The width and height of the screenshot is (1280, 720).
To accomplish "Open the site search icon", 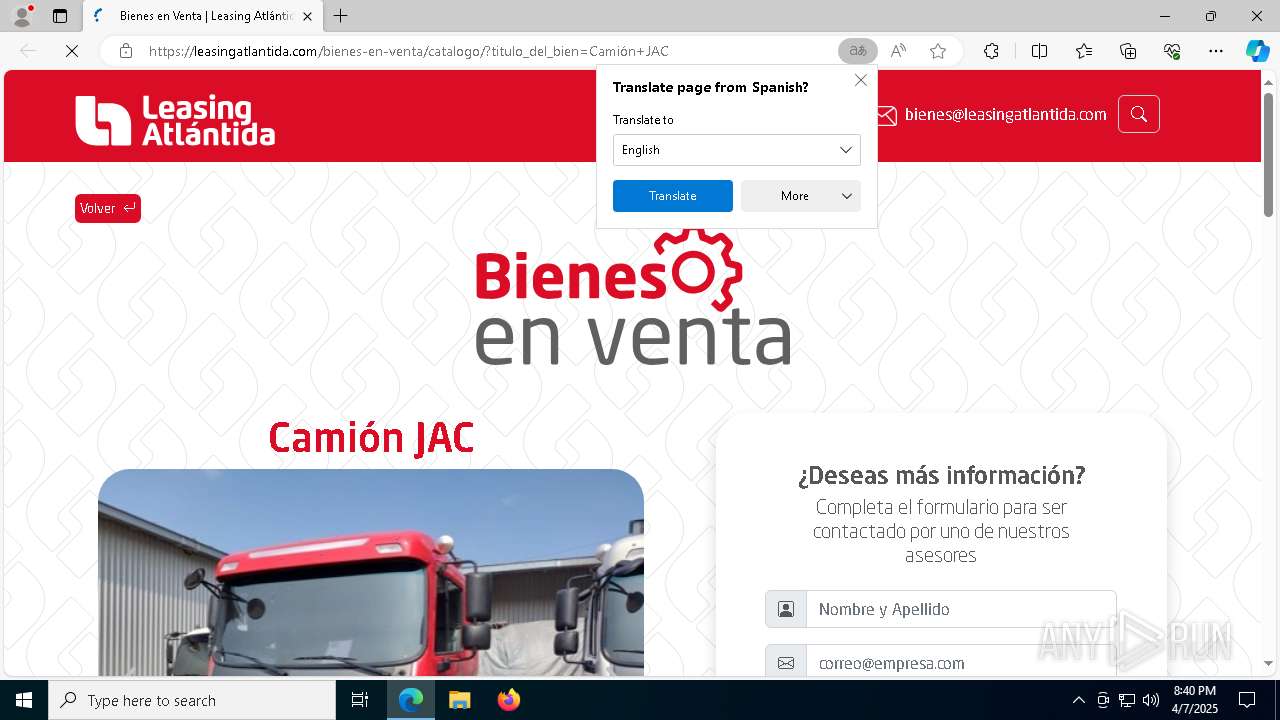I will coord(1139,114).
